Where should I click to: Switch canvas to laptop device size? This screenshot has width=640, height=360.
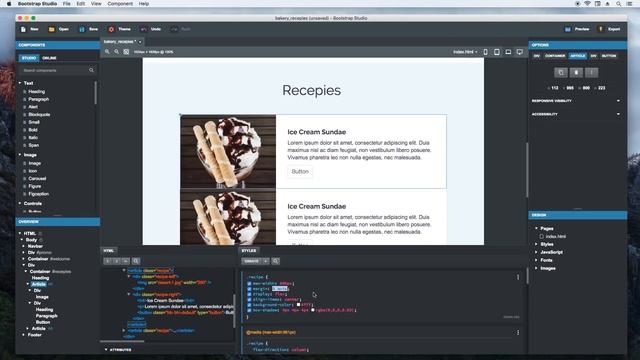pyautogui.click(x=508, y=52)
